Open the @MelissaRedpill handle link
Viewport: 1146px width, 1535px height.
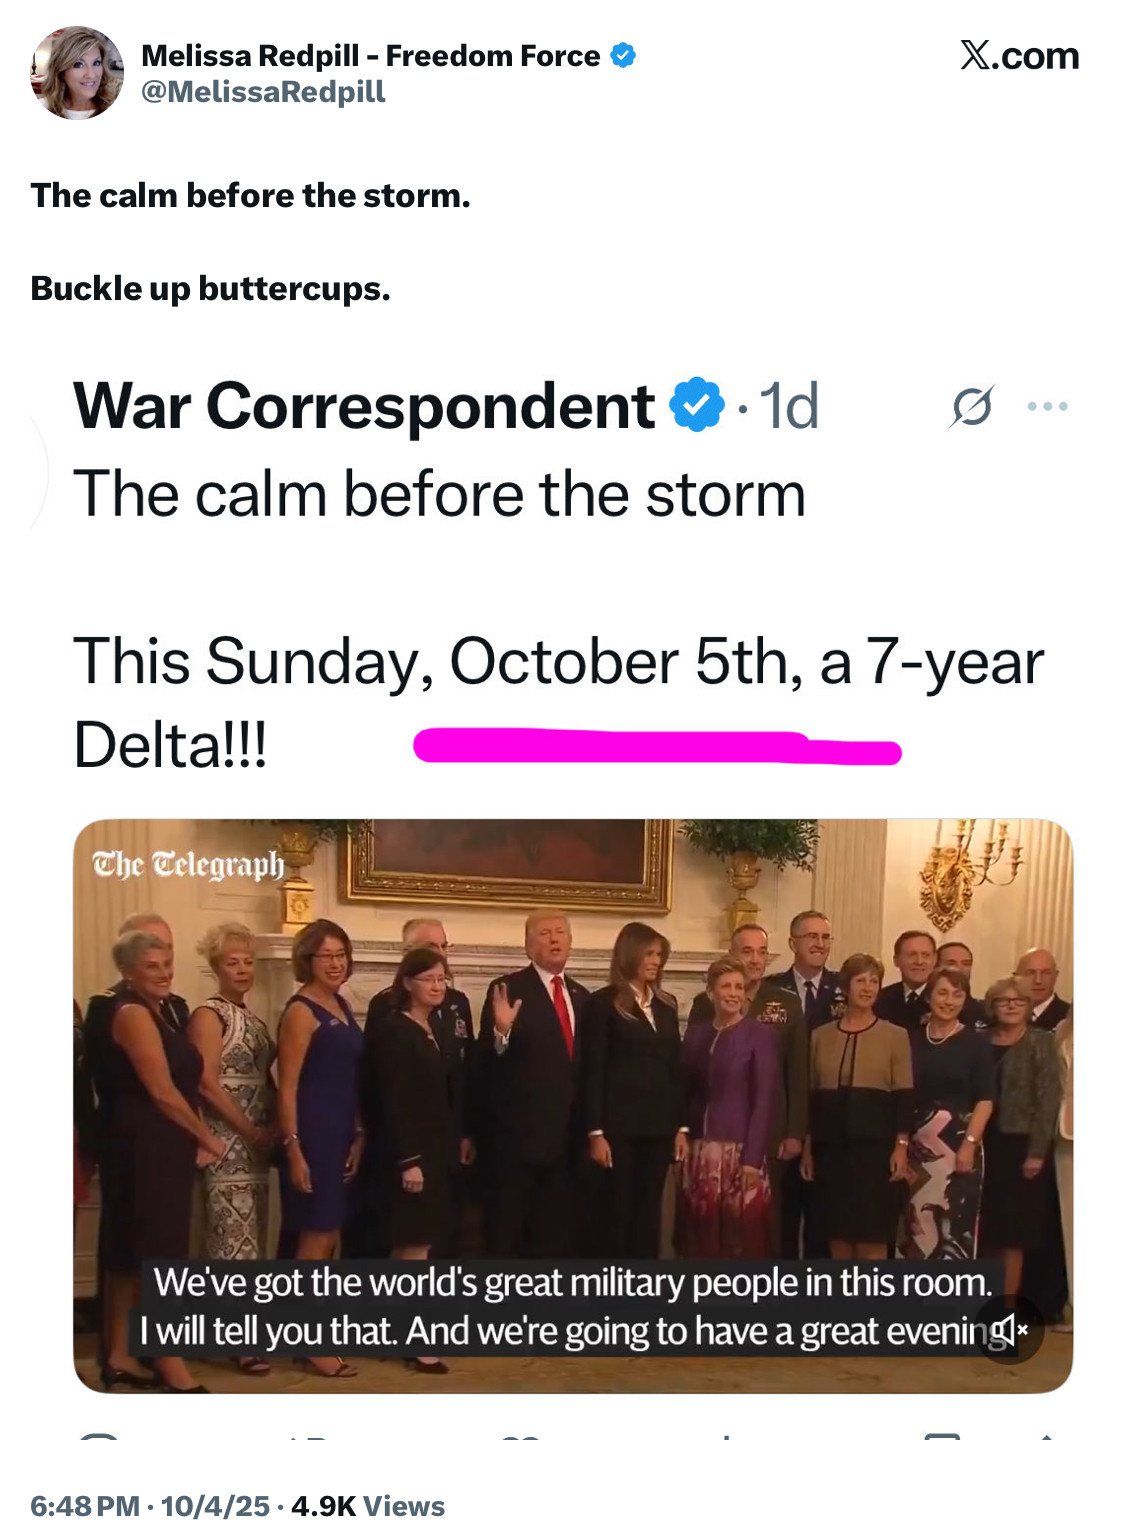pos(263,92)
